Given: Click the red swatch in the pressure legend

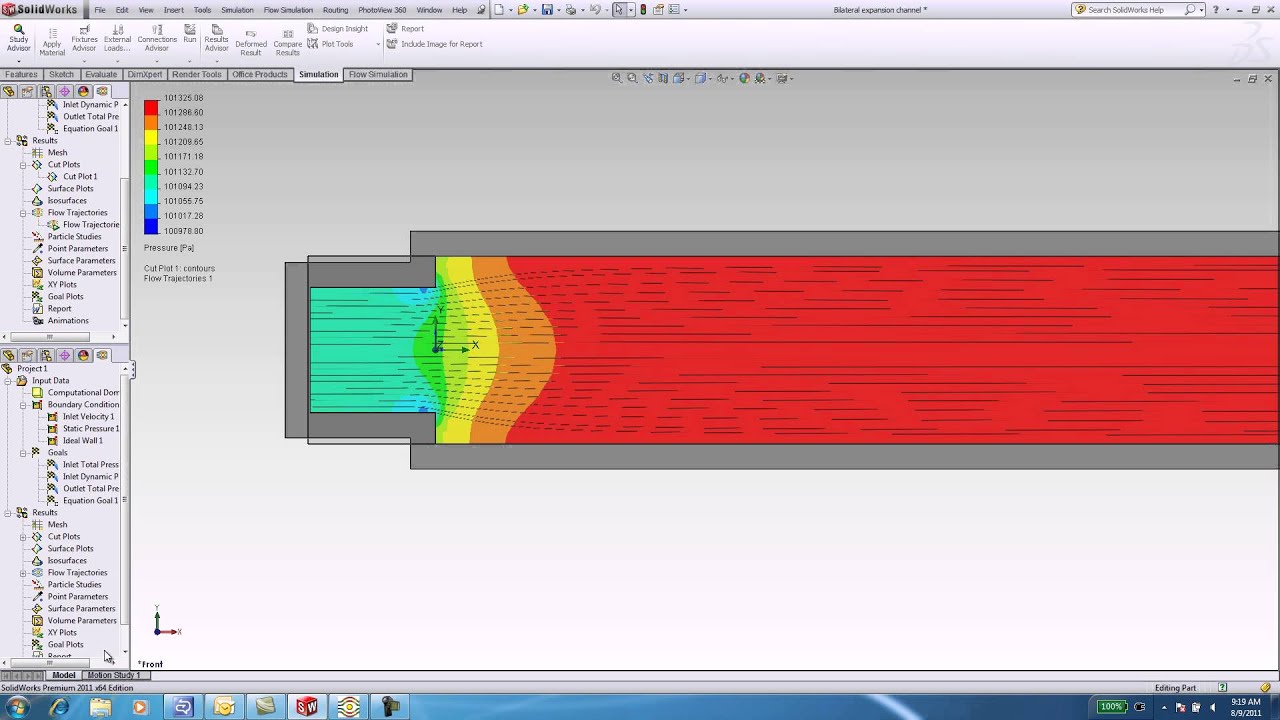Looking at the screenshot, I should (x=151, y=106).
